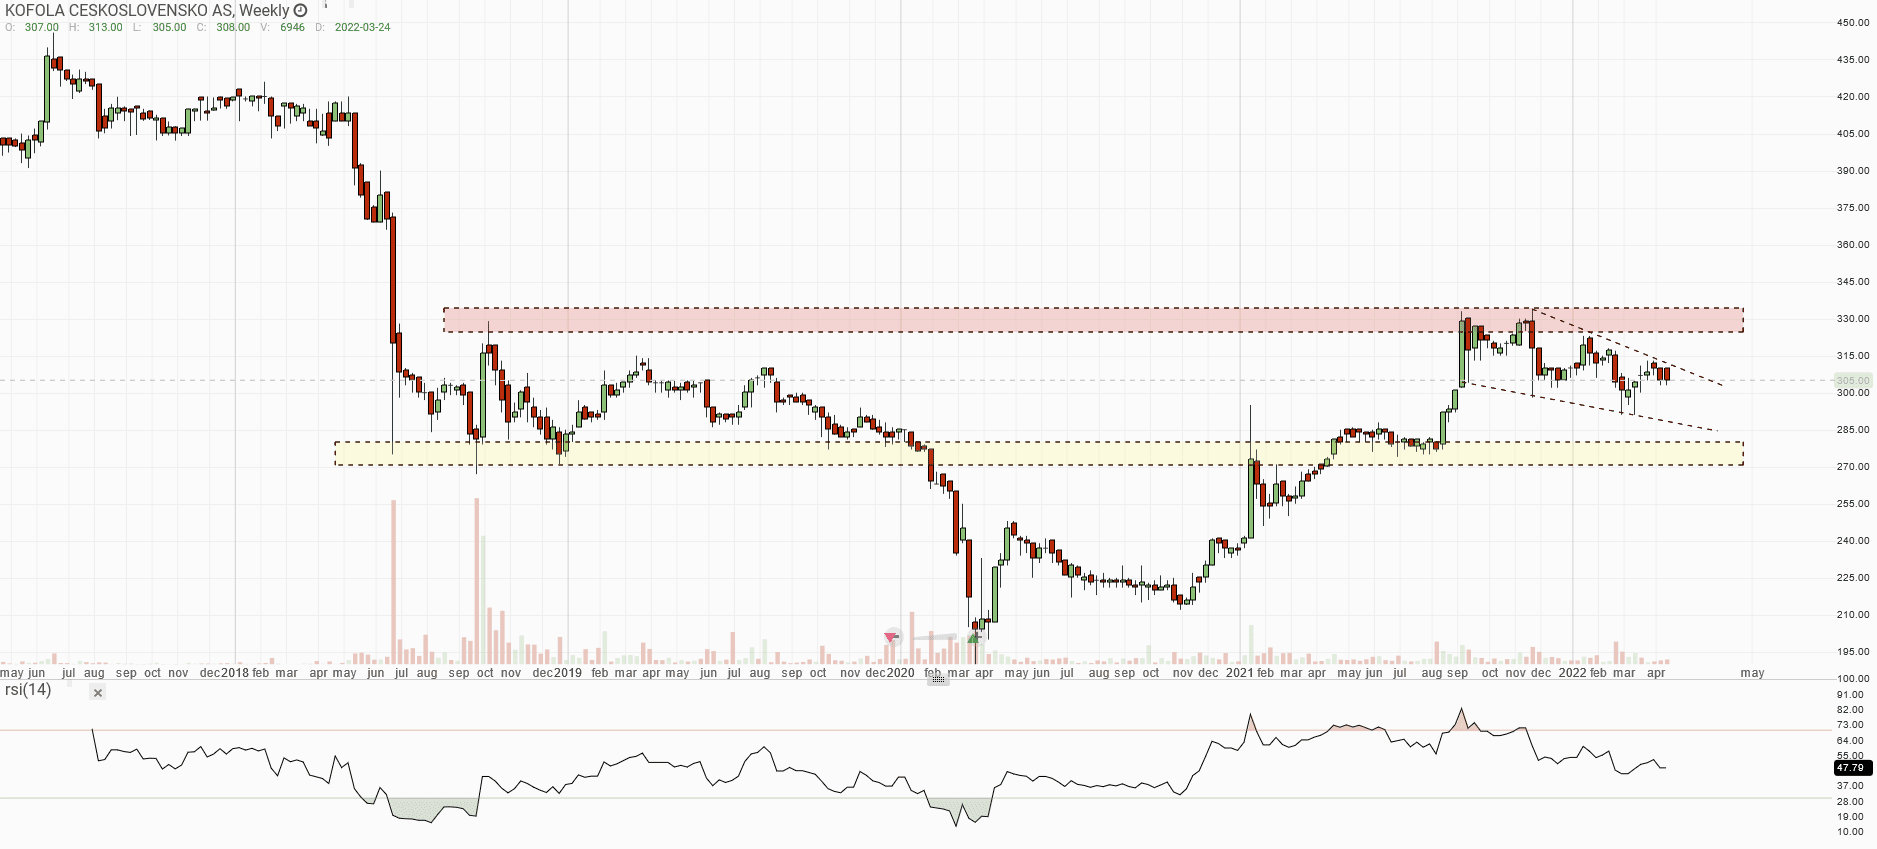Click the rsi(14) indicator label
The image size is (1877, 849).
[28, 690]
